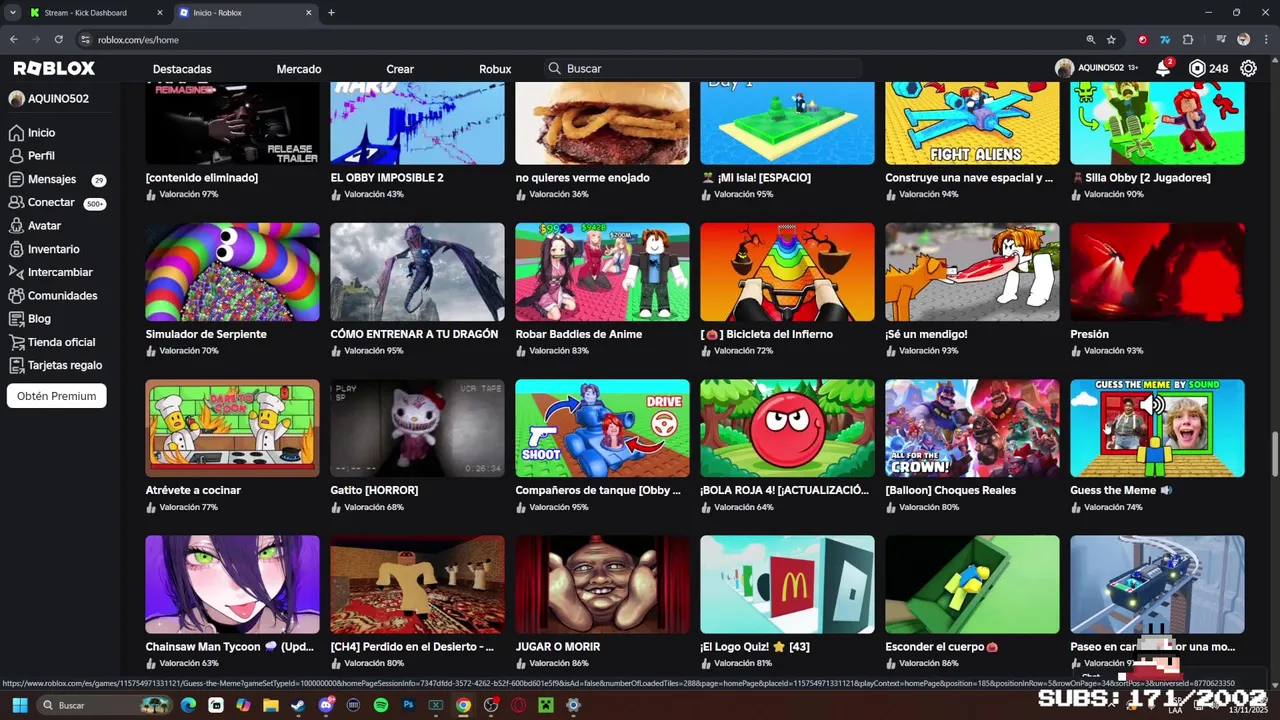Image resolution: width=1280 pixels, height=720 pixels.
Task: Open Chrome profile avatar
Action: click(1244, 40)
